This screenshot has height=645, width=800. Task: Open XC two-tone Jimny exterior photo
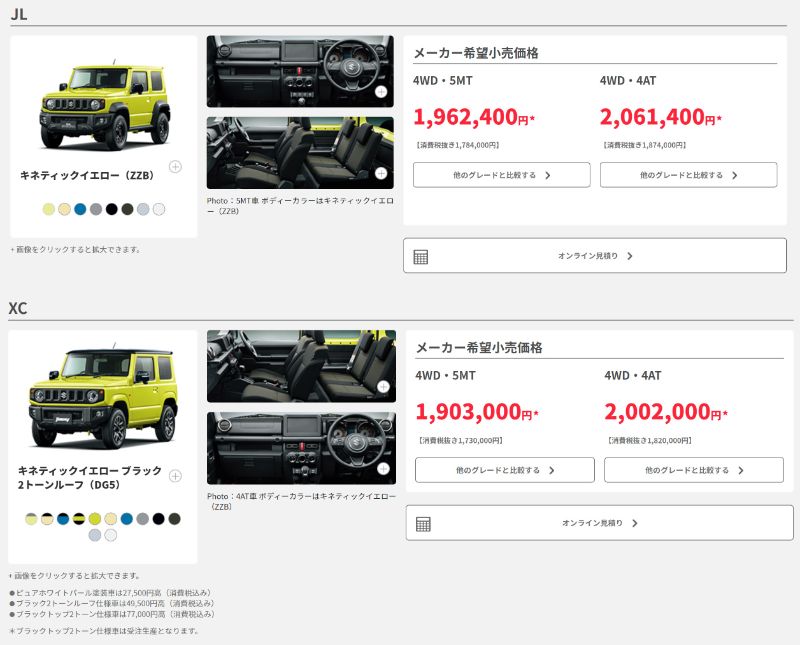(104, 398)
